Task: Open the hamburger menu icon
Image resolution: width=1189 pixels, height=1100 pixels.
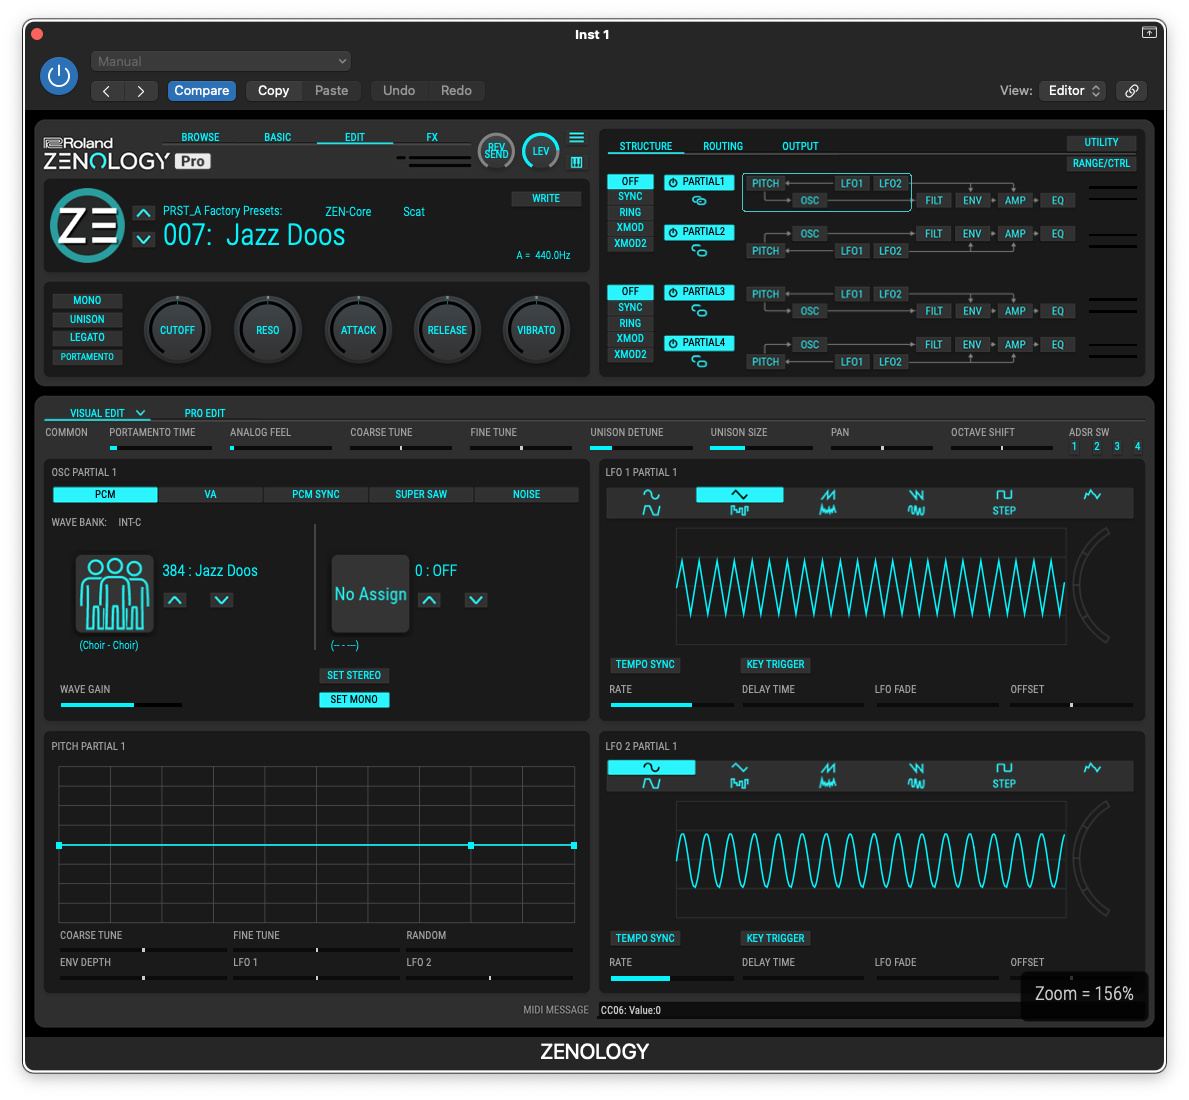Action: [576, 138]
